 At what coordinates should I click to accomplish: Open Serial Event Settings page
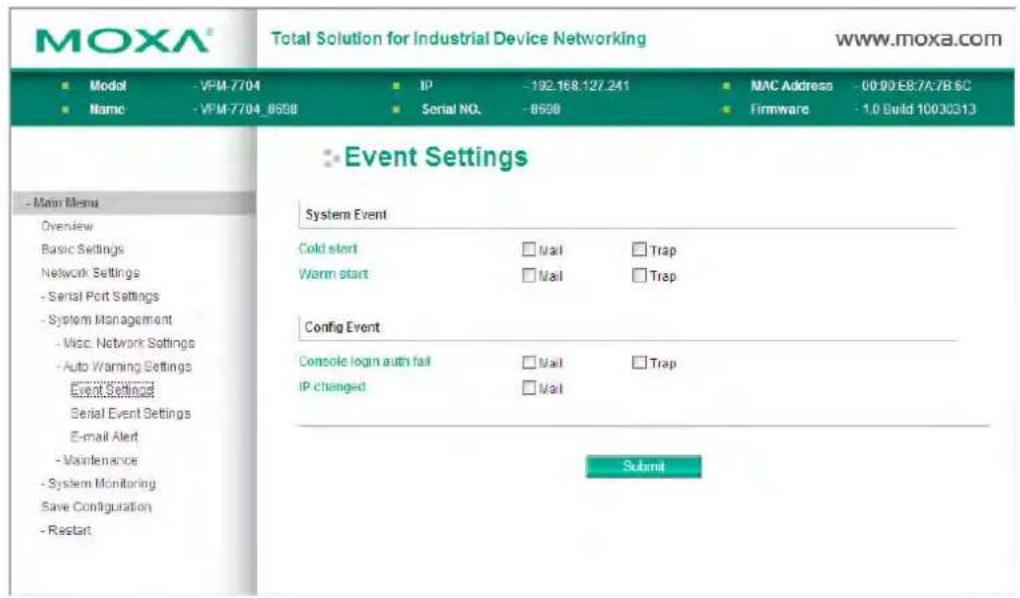pos(130,414)
